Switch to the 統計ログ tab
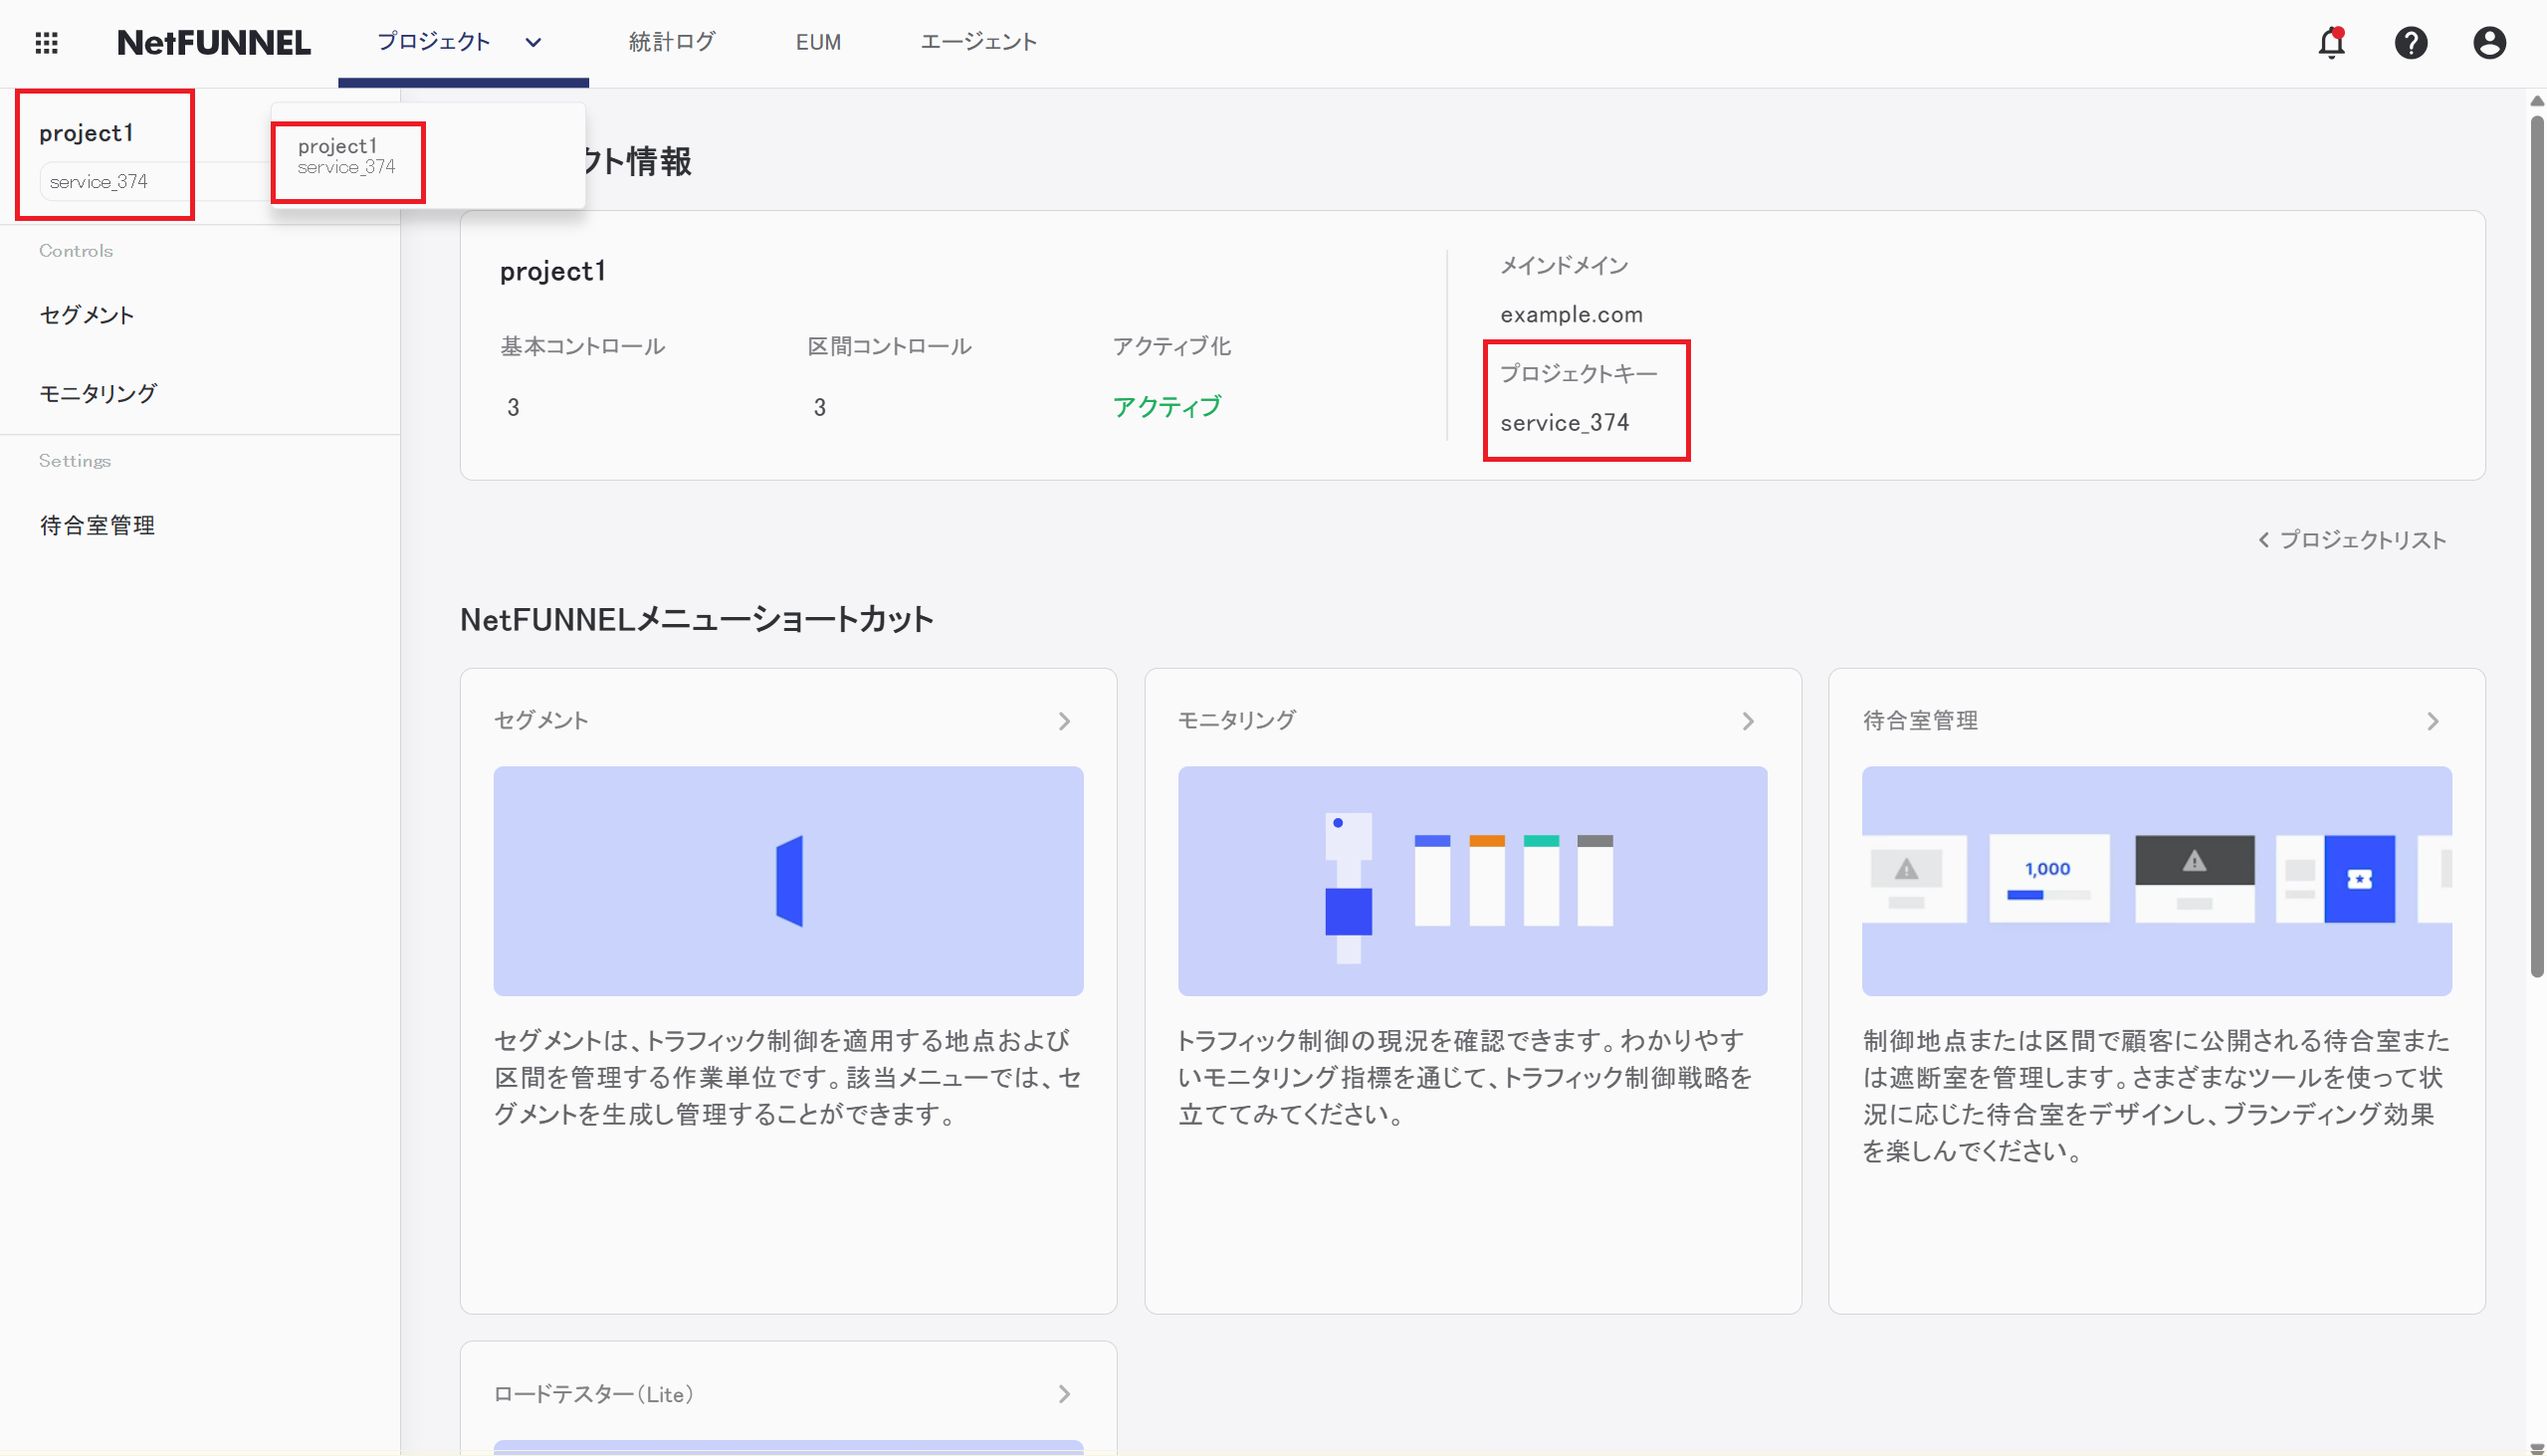The image size is (2547, 1456). [671, 42]
